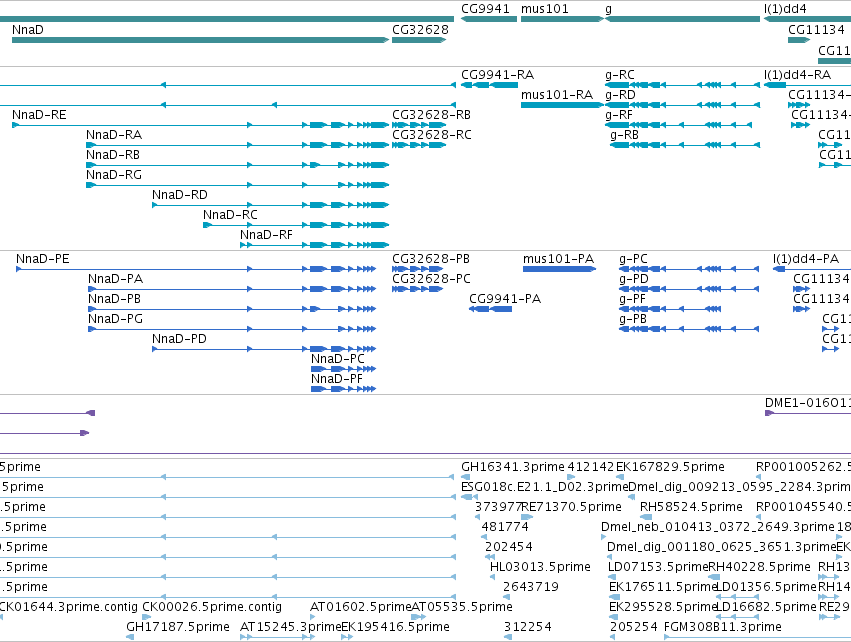851x642 pixels.
Task: Click the NnaD-PB protein label
Action: tap(115, 300)
